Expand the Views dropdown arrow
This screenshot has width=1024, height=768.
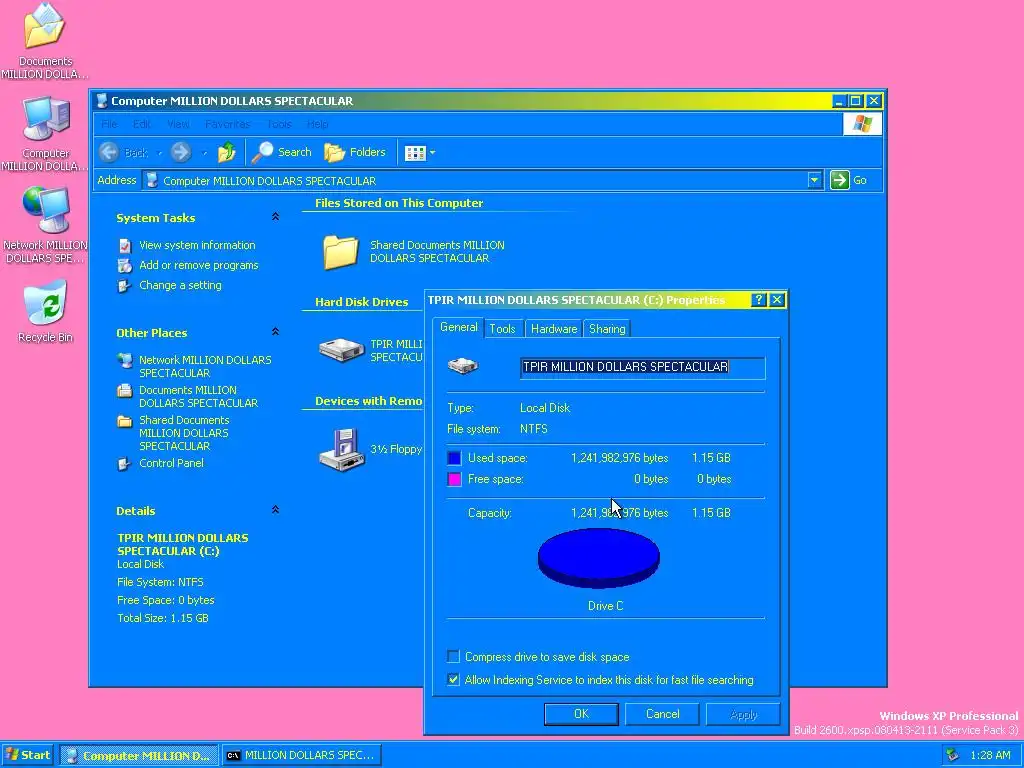(x=432, y=153)
